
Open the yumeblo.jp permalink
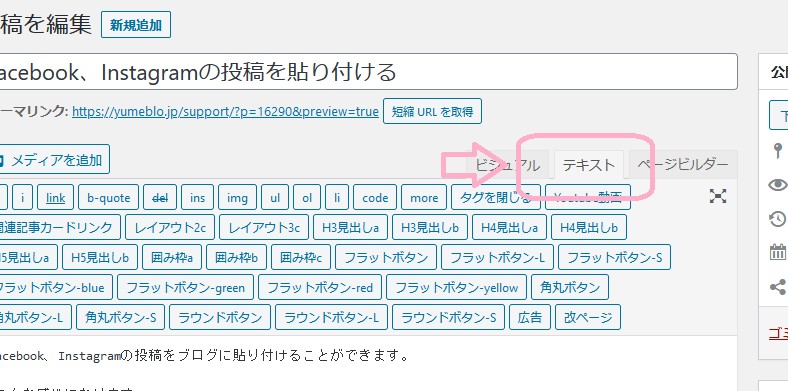point(225,112)
